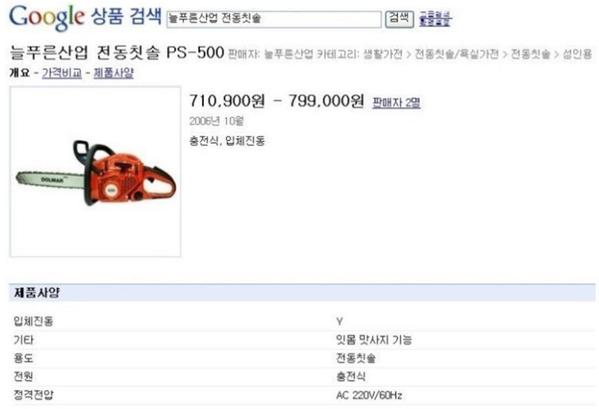Focus the search field containing 늘푸른산업 전동칫솔
The image size is (599, 409).
(x=274, y=19)
